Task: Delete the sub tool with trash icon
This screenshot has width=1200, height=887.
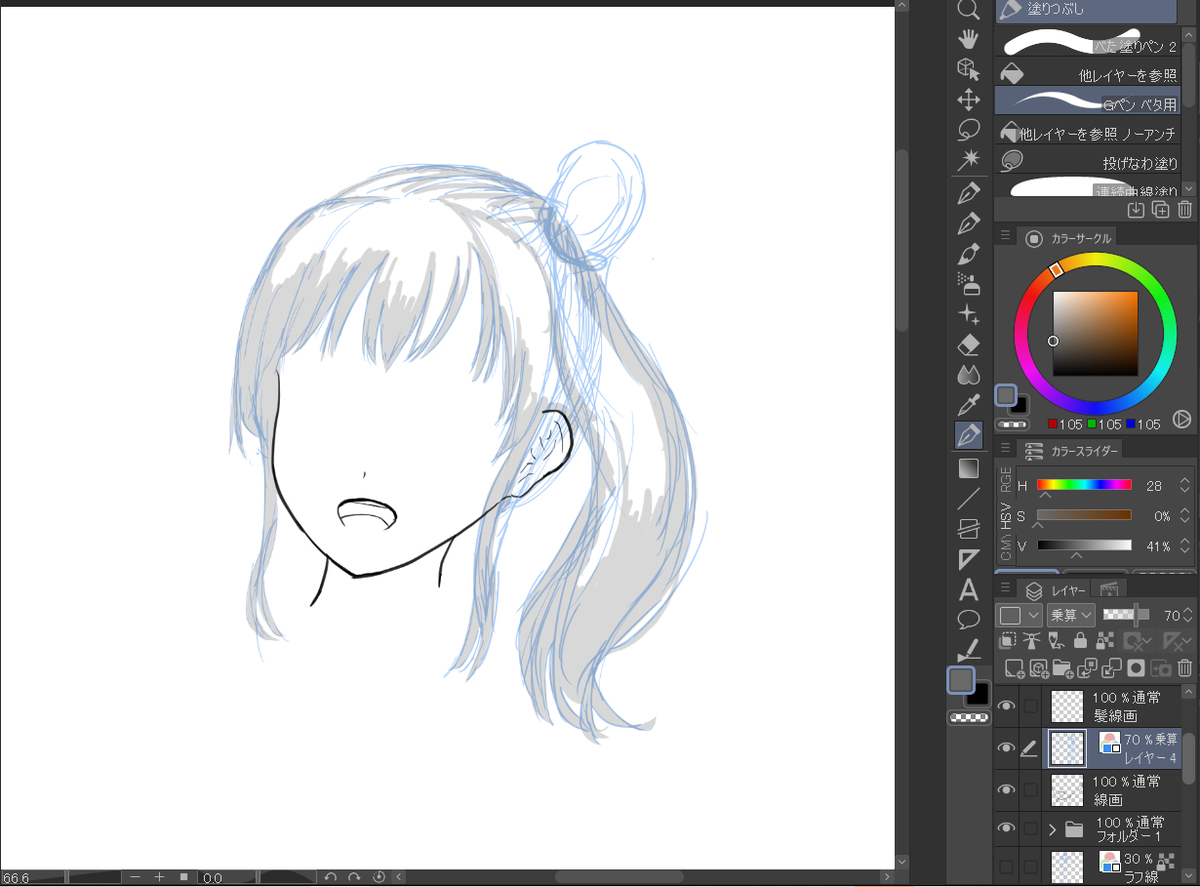Action: click(1185, 210)
